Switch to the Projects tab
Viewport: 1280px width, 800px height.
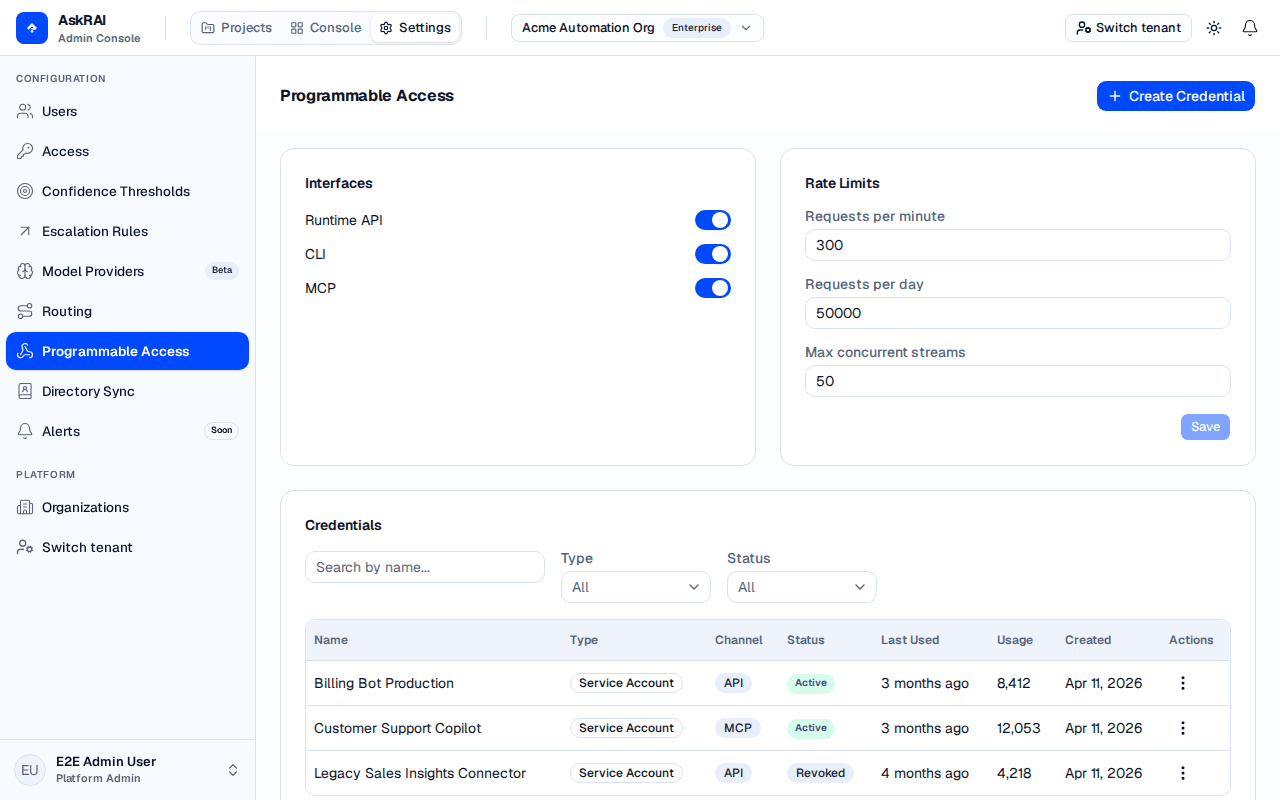click(x=237, y=28)
